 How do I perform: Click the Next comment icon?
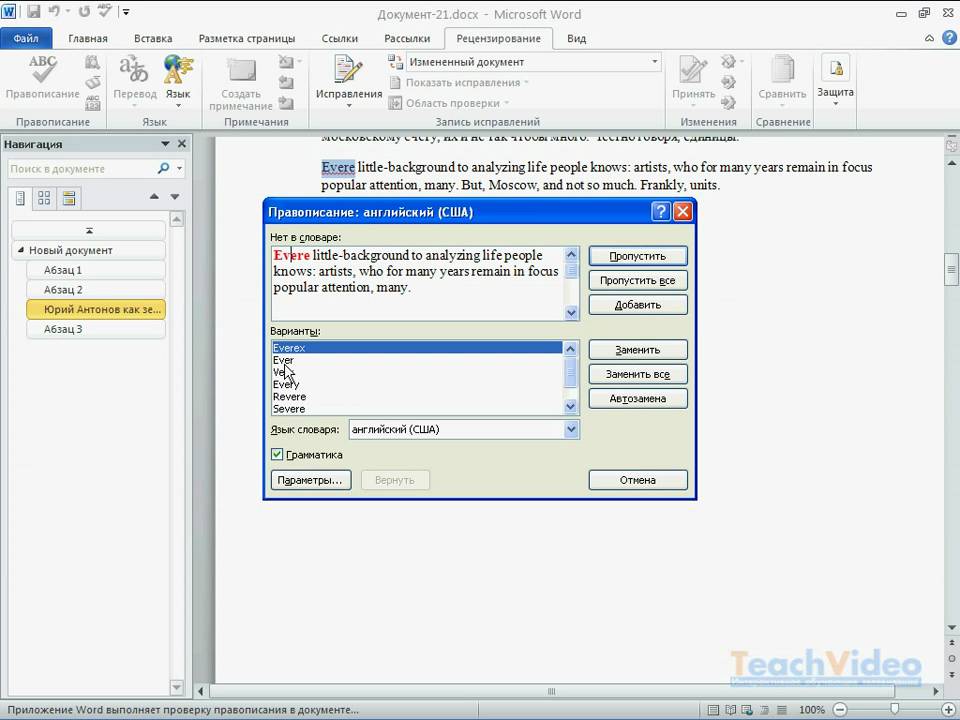[285, 102]
